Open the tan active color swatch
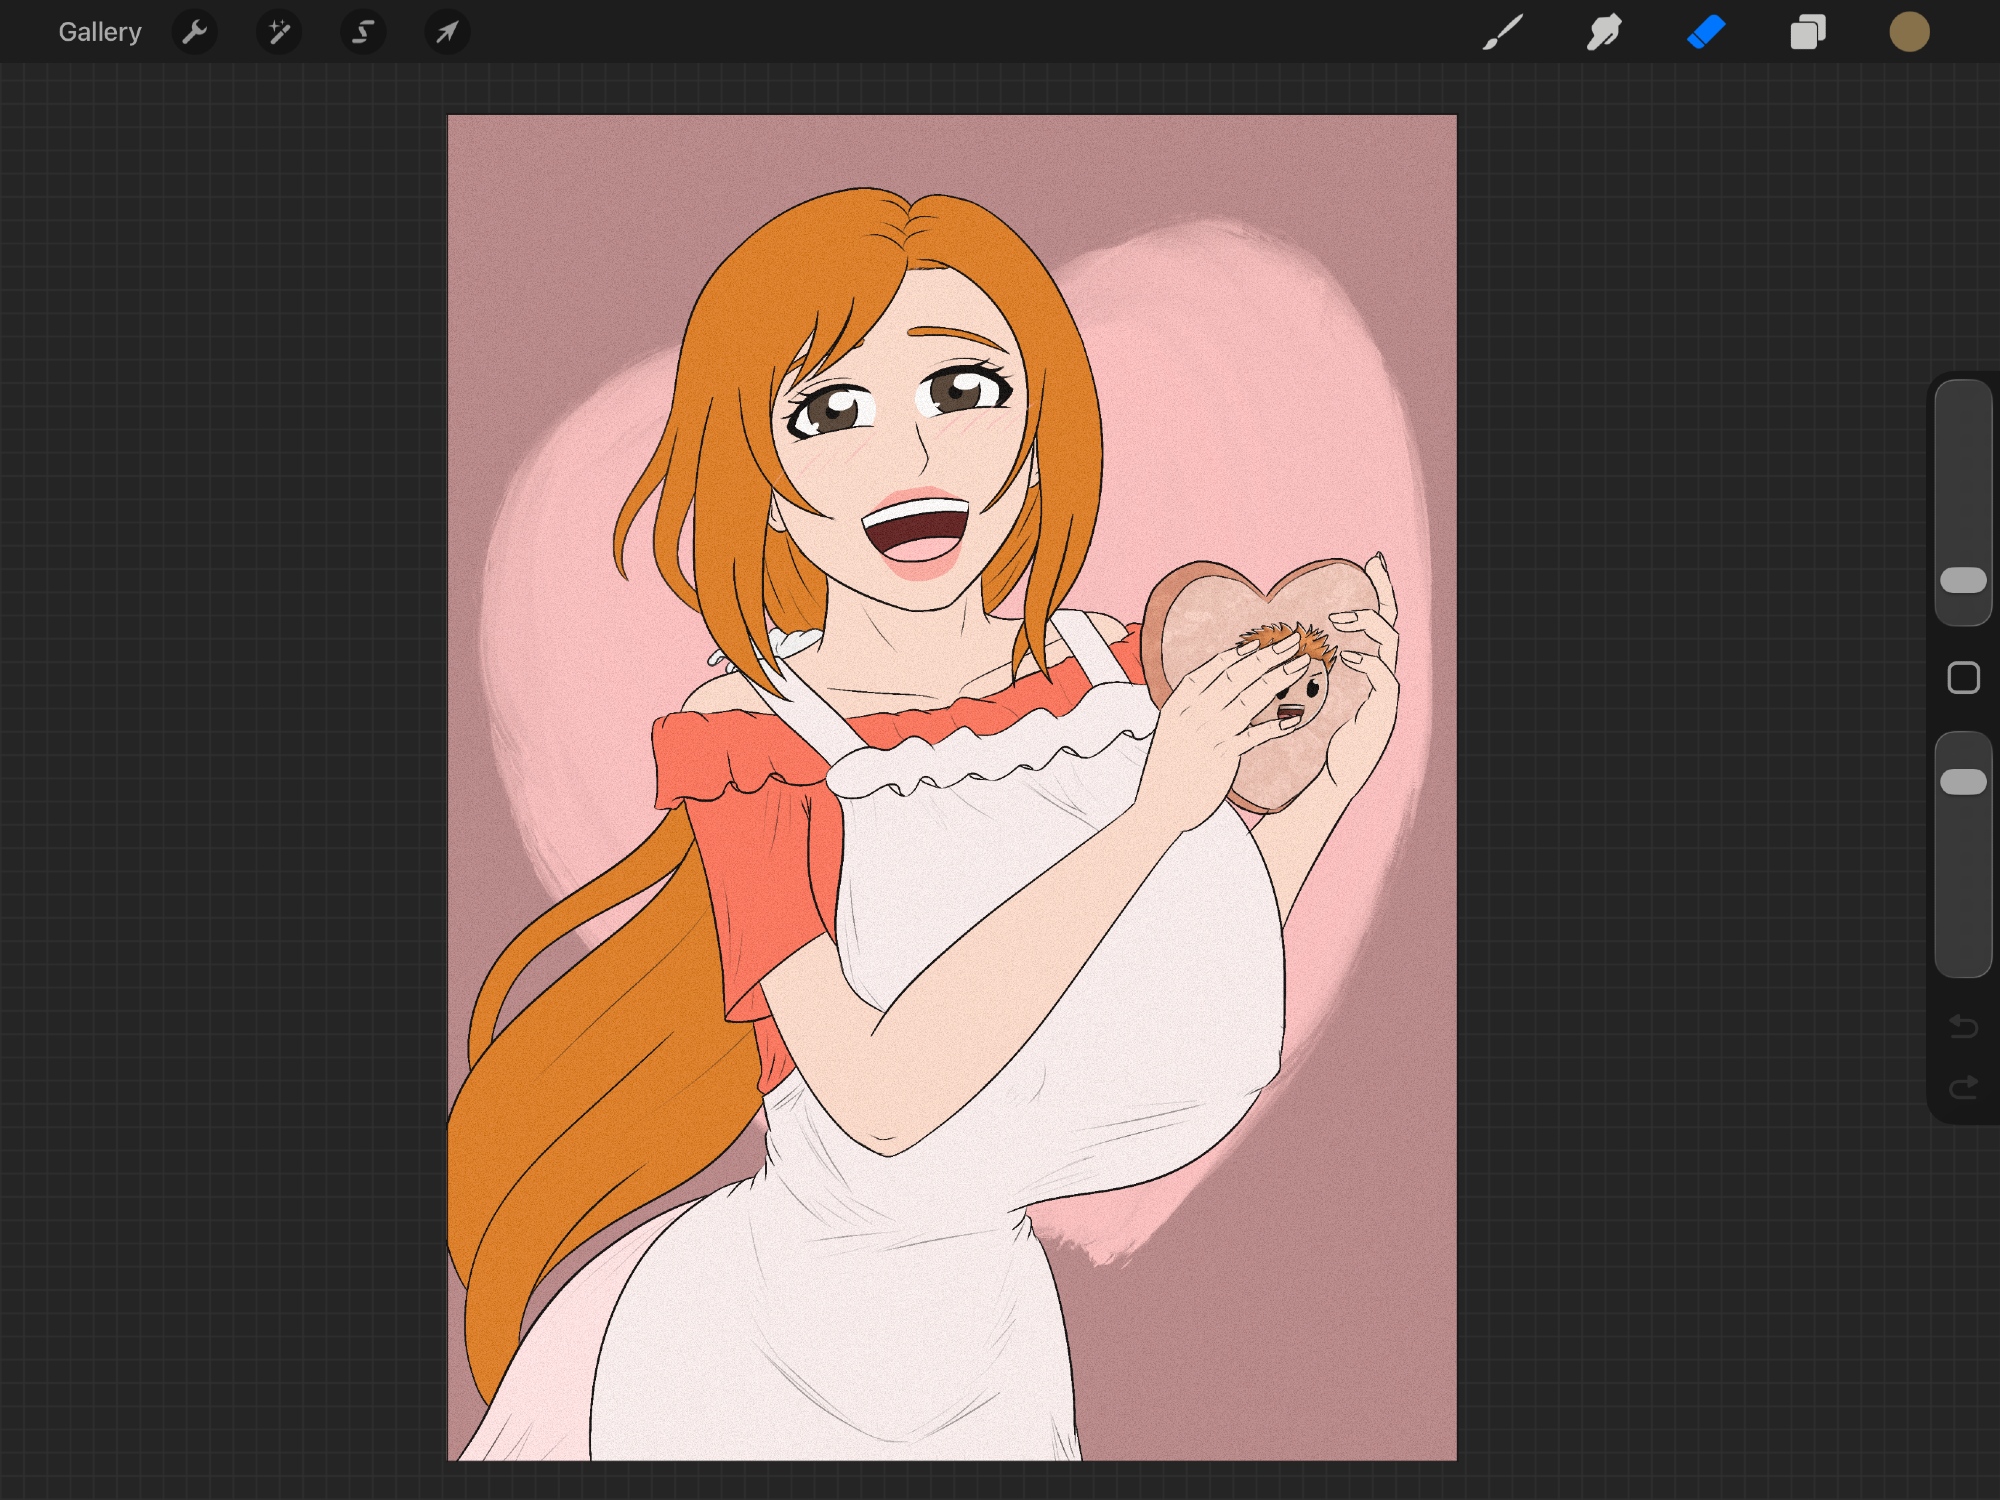Screen dimensions: 2000x1500 coord(1909,32)
